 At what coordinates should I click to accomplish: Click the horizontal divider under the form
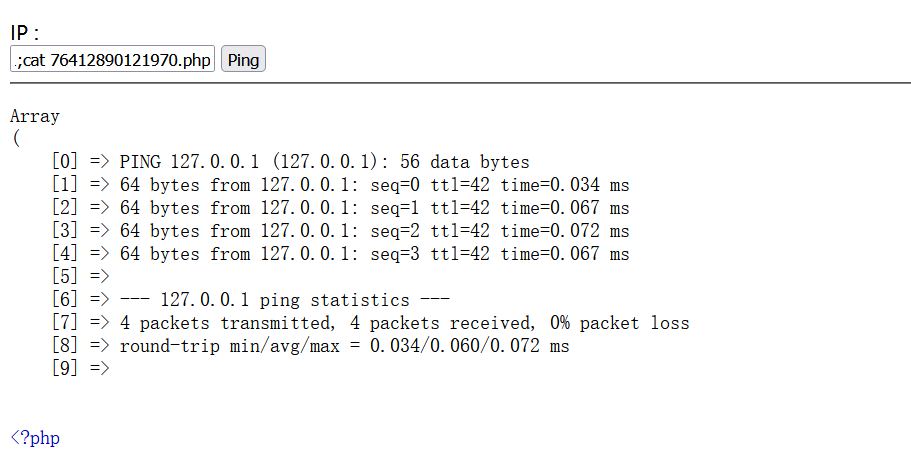click(x=460, y=83)
